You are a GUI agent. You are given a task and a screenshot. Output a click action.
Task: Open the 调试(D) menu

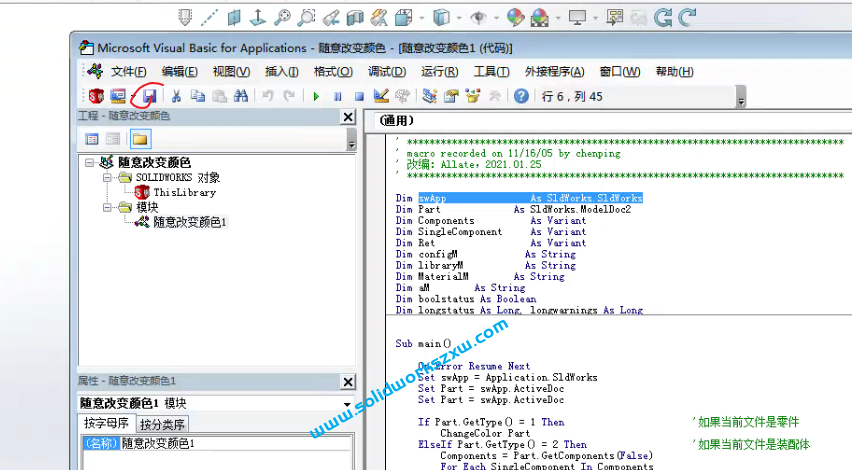coord(387,72)
